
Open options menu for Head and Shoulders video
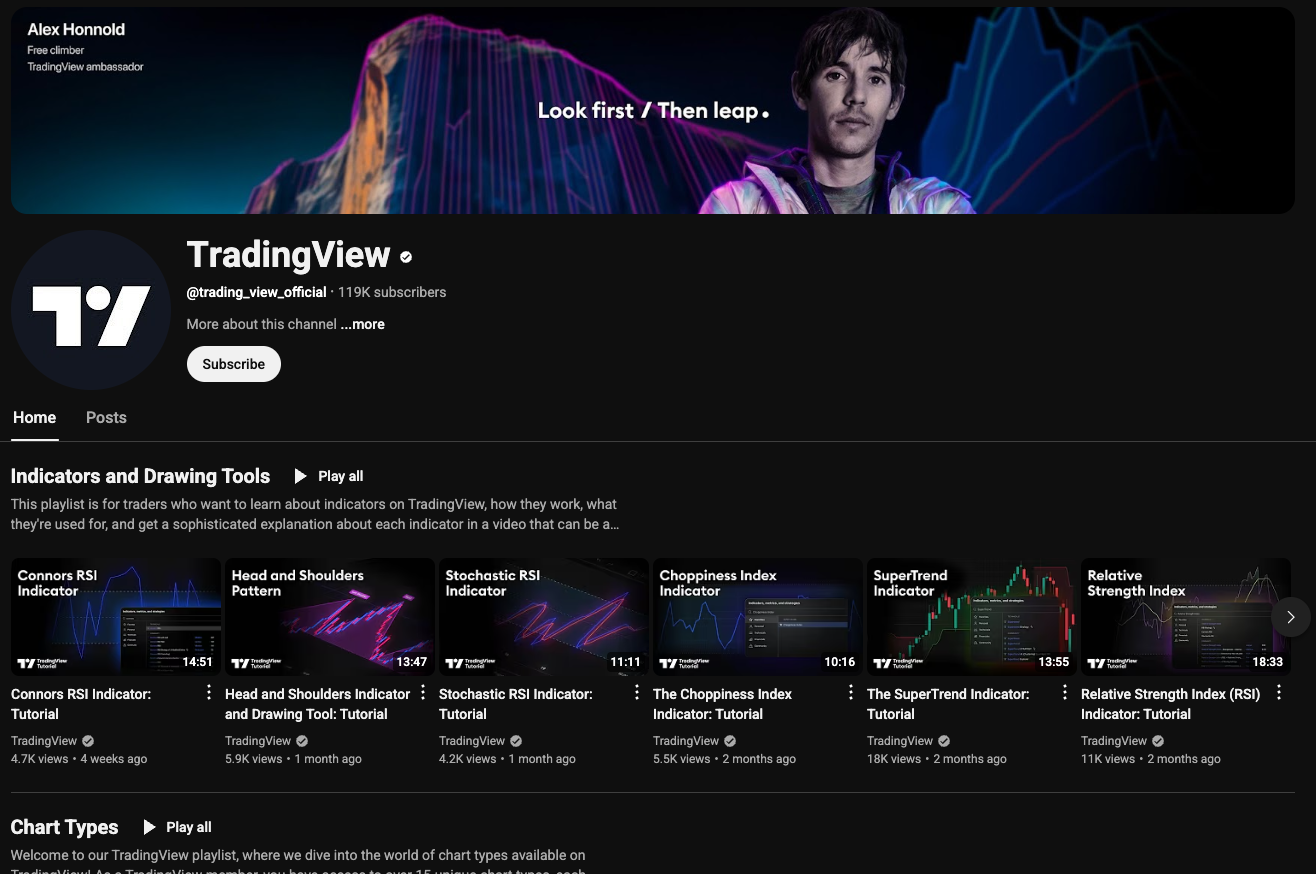pyautogui.click(x=422, y=693)
